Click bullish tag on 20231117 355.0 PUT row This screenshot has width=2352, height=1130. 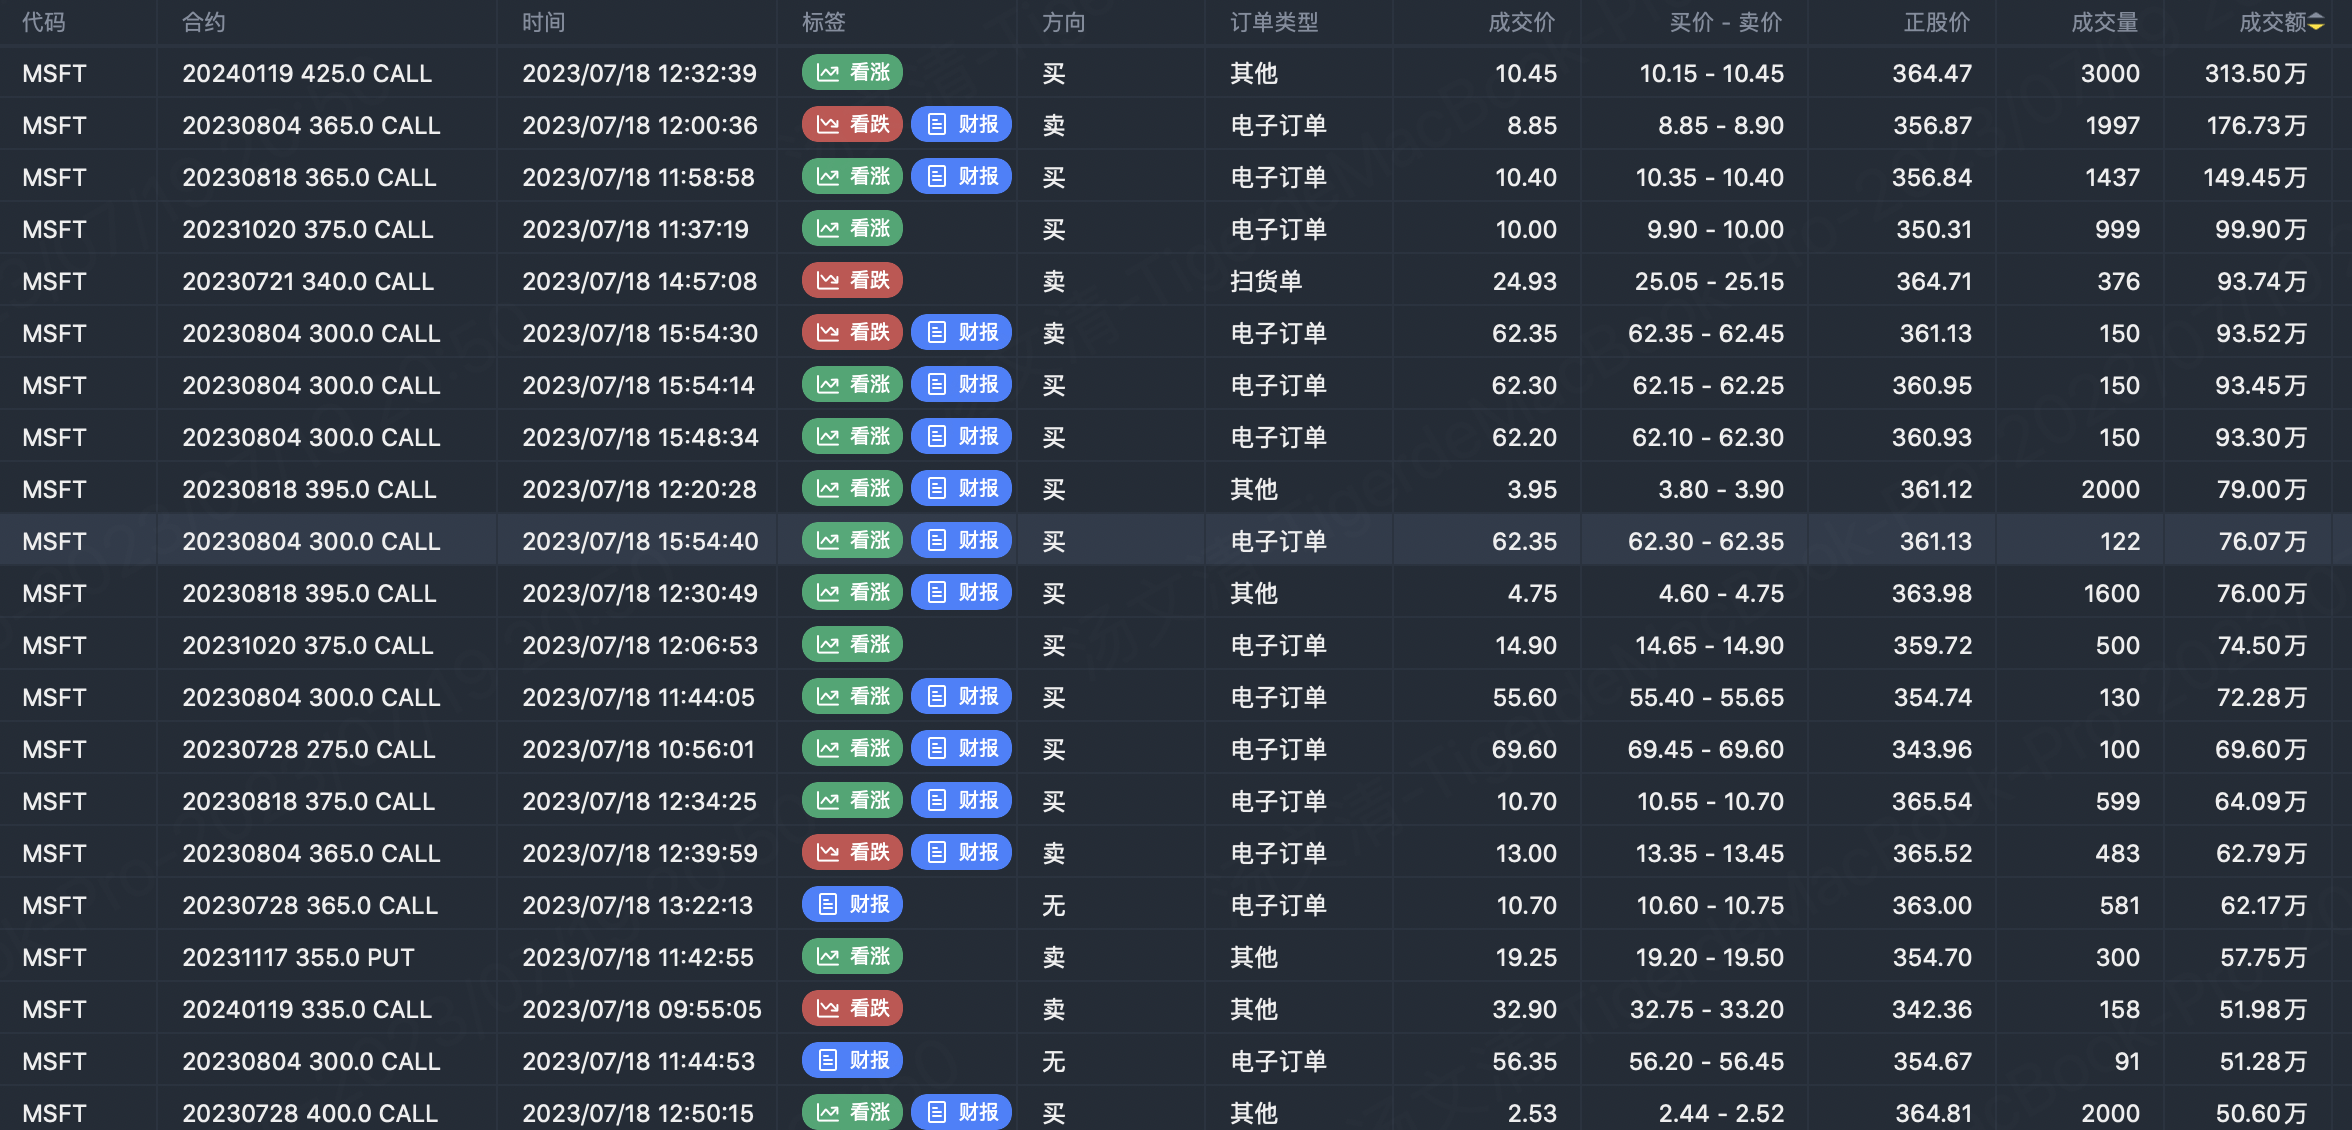pyautogui.click(x=852, y=957)
